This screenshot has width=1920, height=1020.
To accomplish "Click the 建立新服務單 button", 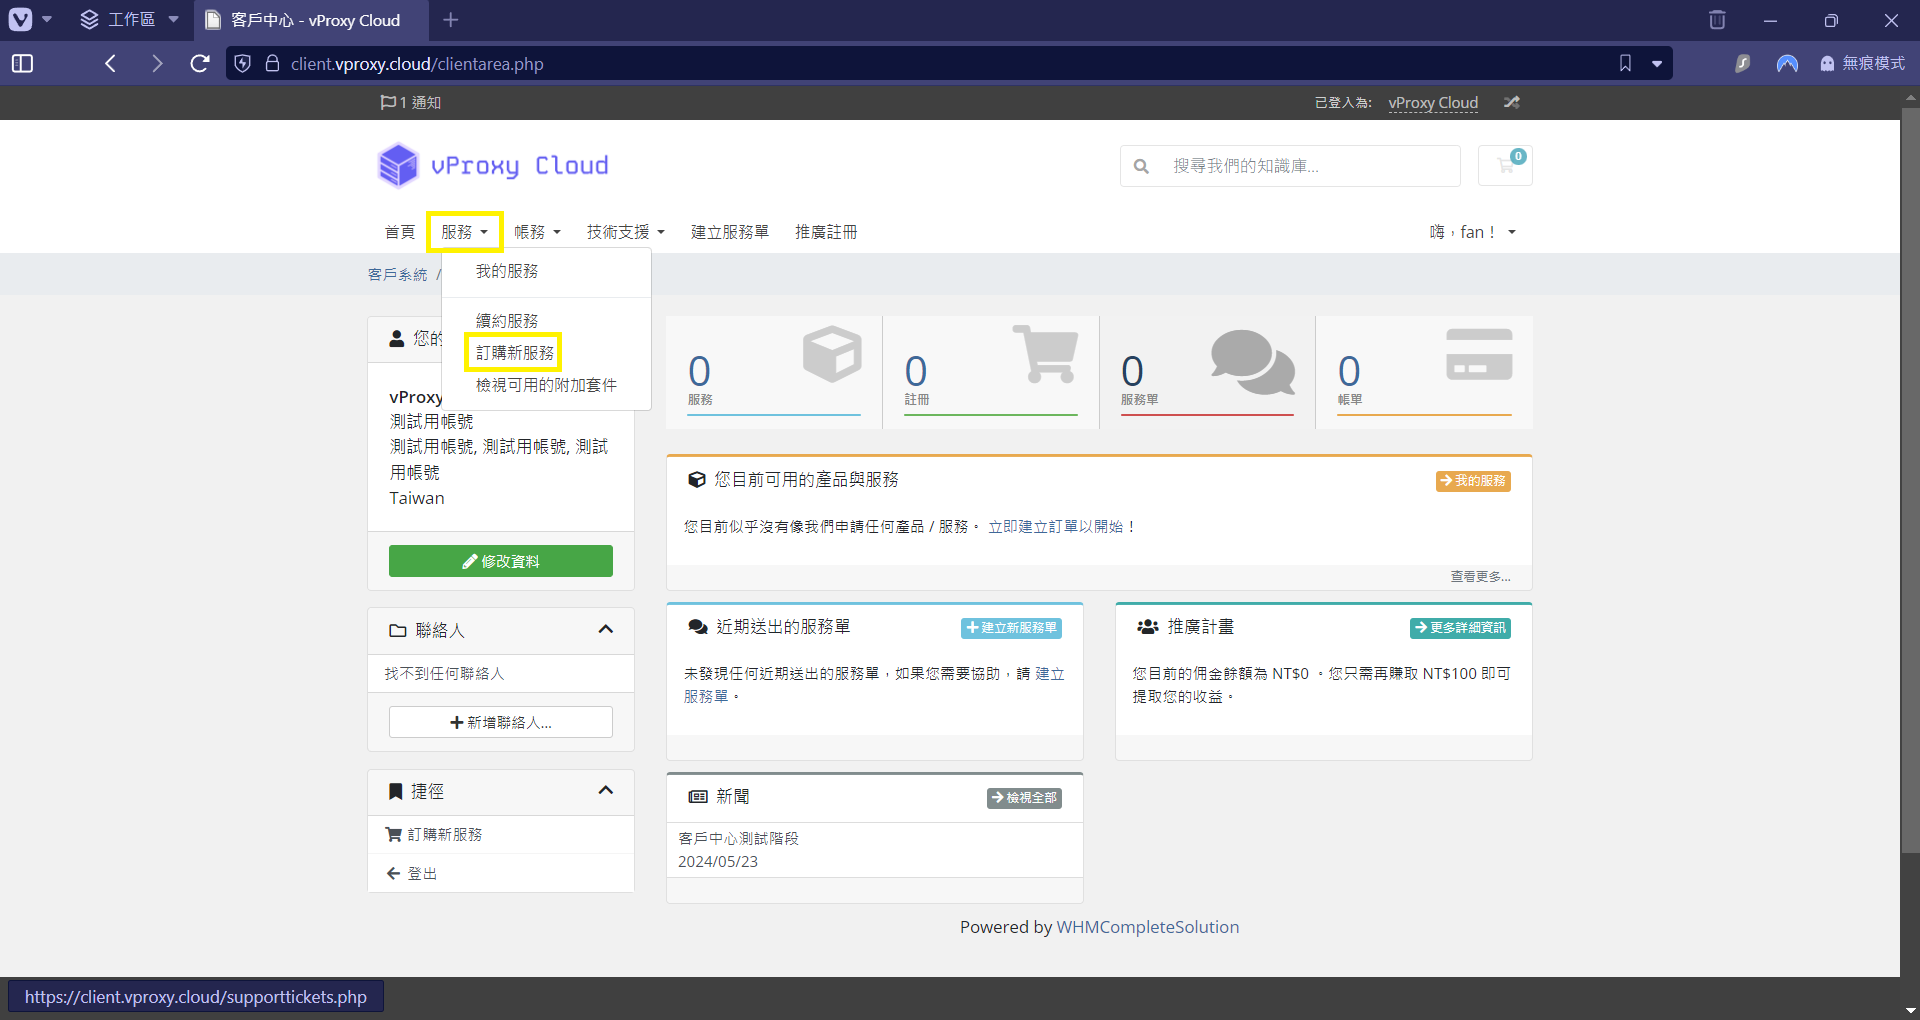I will (1011, 628).
